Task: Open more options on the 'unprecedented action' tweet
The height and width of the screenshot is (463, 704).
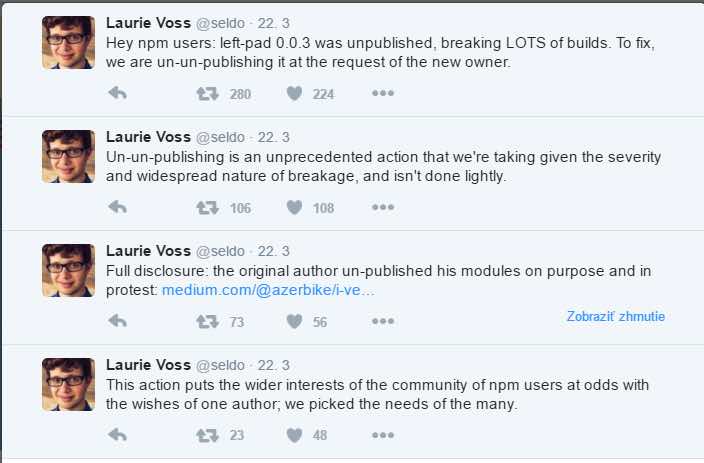Action: pyautogui.click(x=383, y=208)
